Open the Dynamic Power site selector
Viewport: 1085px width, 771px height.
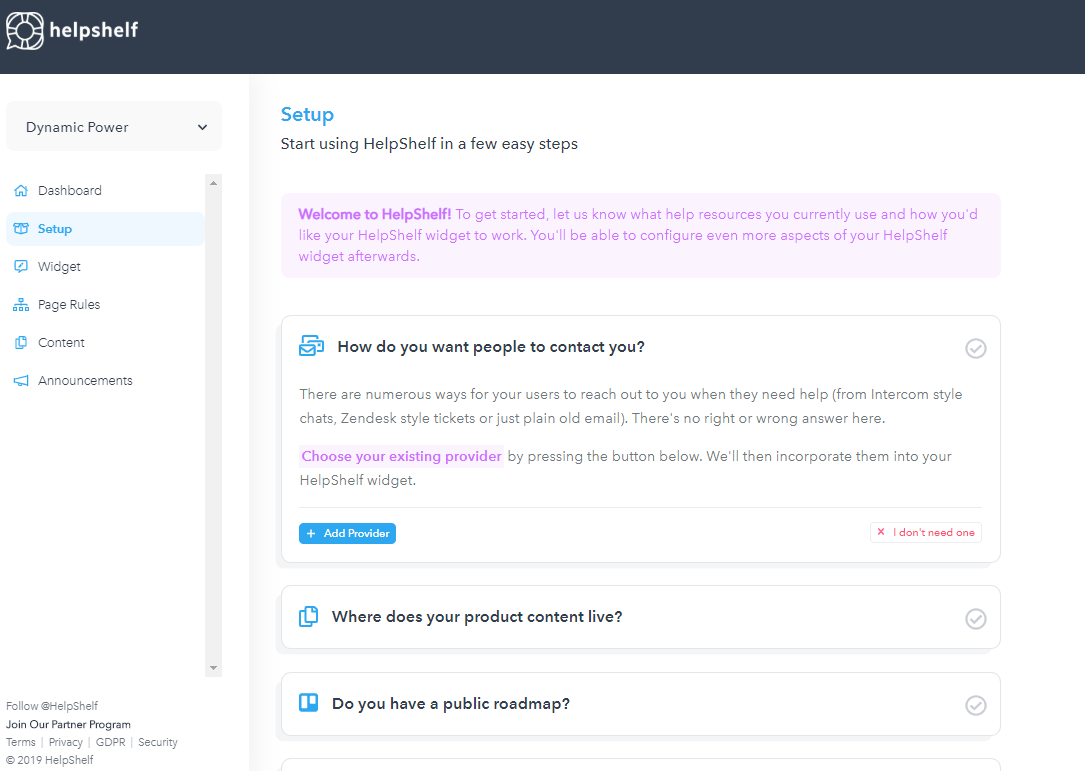point(113,126)
